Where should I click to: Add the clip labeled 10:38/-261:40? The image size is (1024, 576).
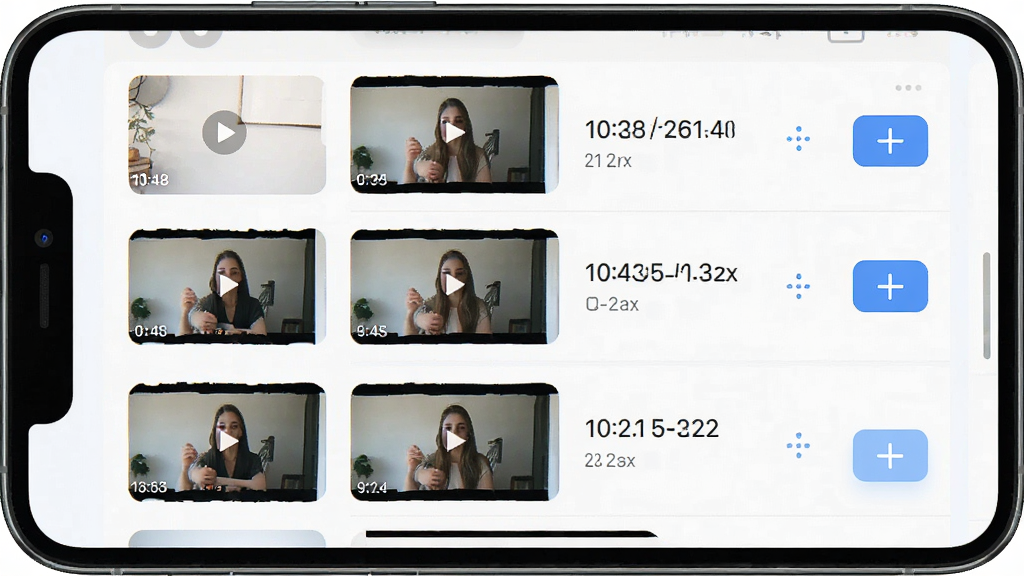[890, 141]
